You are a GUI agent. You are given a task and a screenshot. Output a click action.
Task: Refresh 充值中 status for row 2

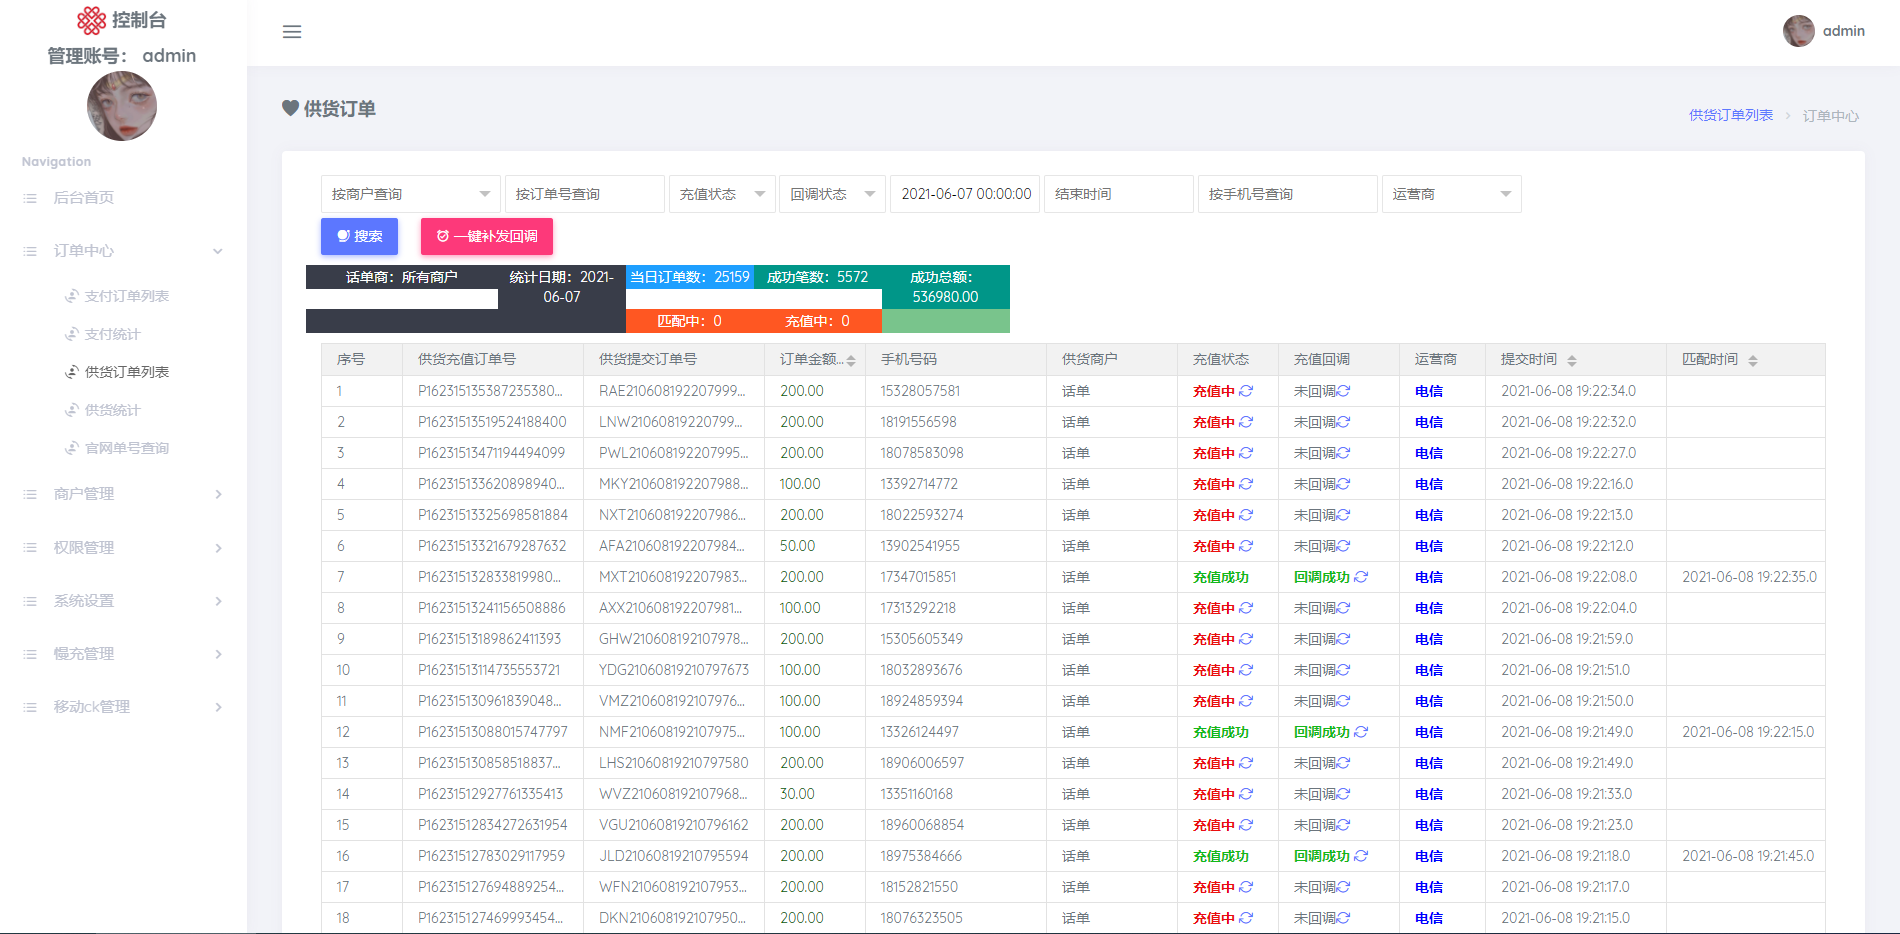pyautogui.click(x=1246, y=422)
